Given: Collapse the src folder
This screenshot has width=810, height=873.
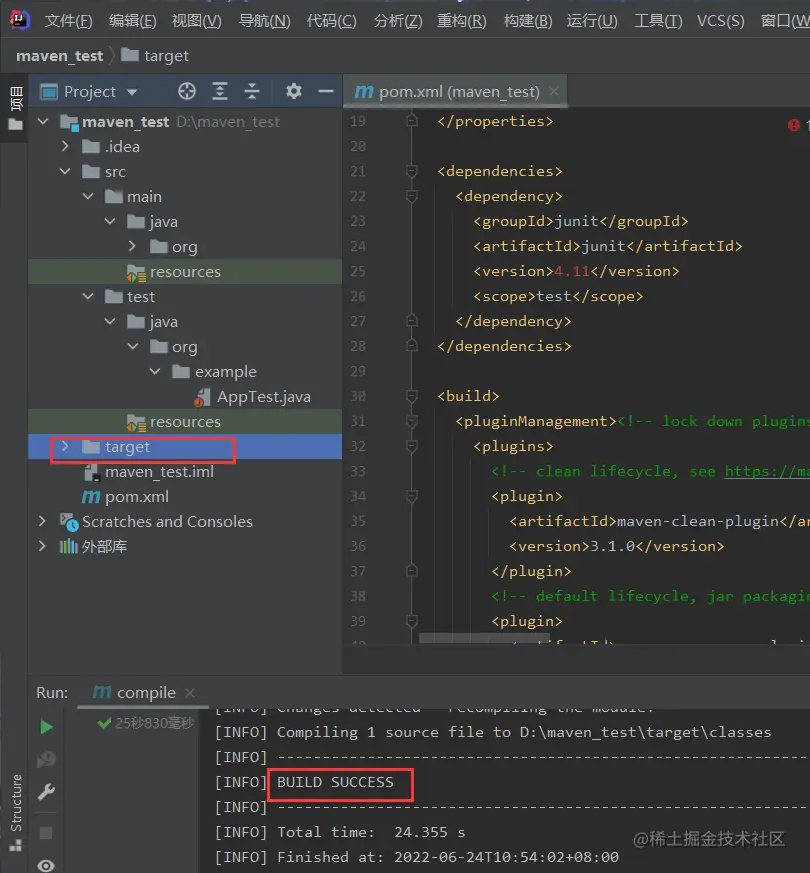Looking at the screenshot, I should pos(65,171).
